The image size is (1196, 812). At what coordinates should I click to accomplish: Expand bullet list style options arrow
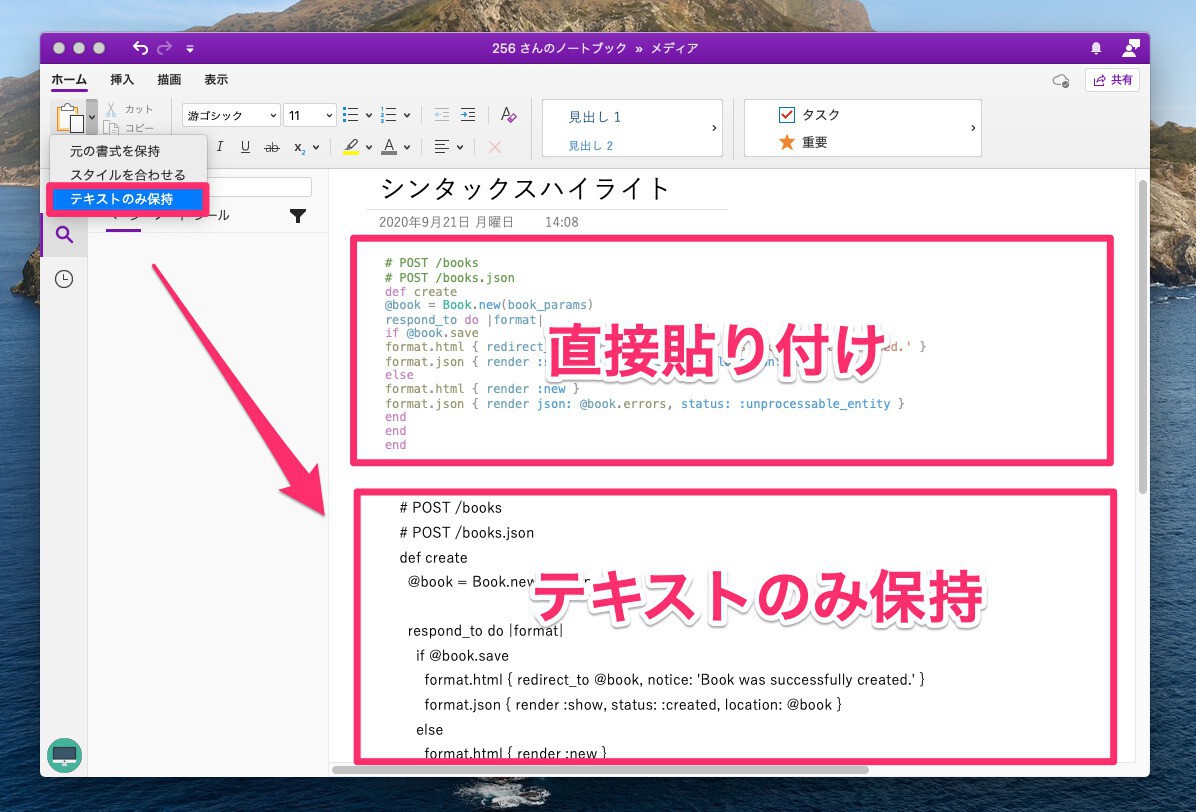[x=368, y=116]
